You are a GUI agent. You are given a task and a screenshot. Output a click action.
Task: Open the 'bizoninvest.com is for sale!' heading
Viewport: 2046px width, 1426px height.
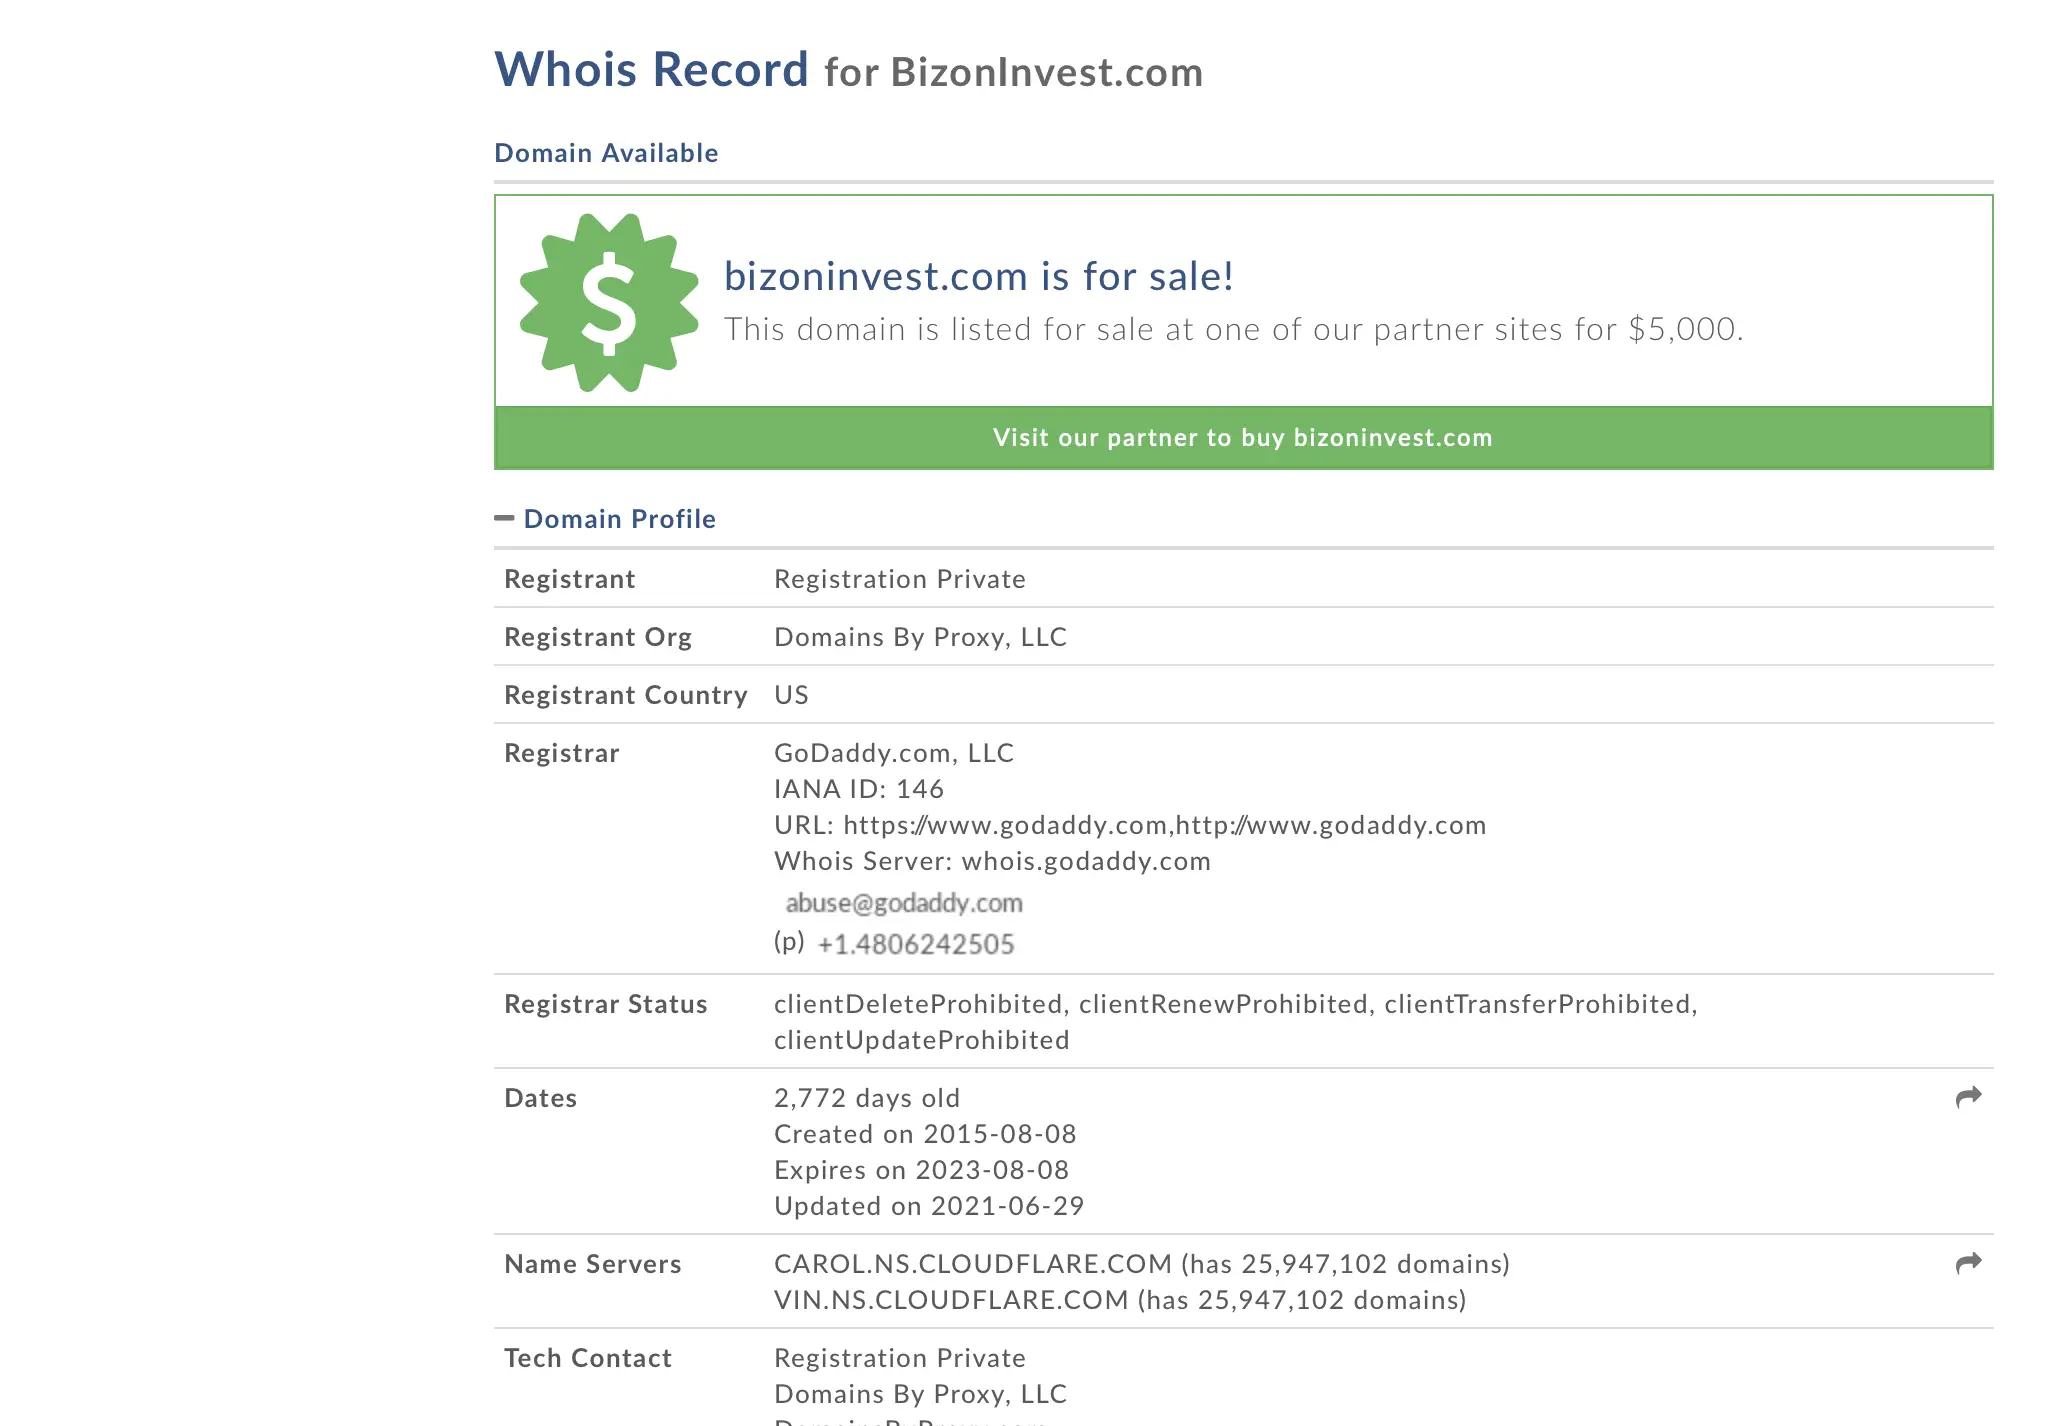pos(979,276)
